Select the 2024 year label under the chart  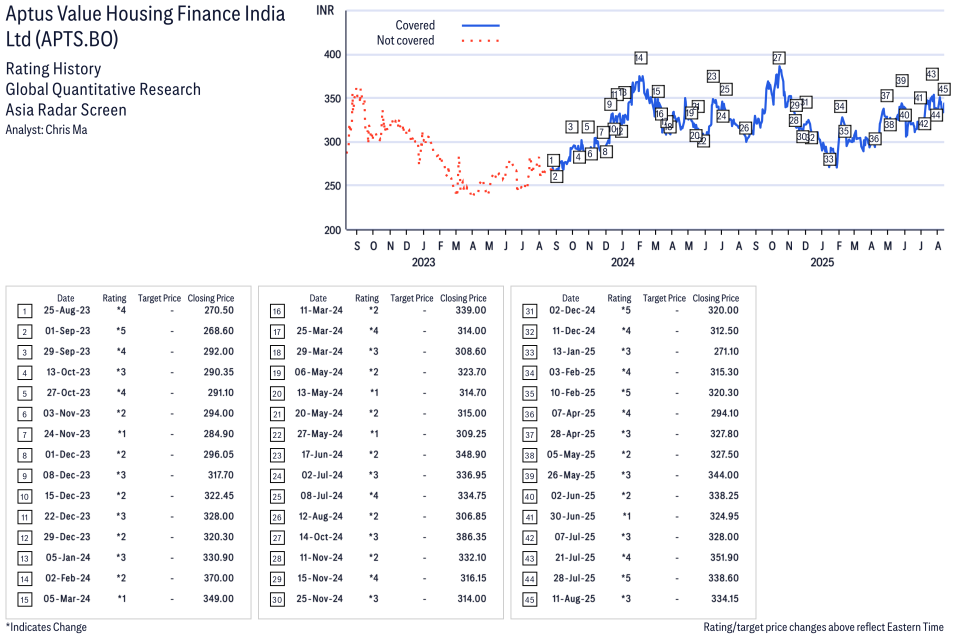click(622, 262)
